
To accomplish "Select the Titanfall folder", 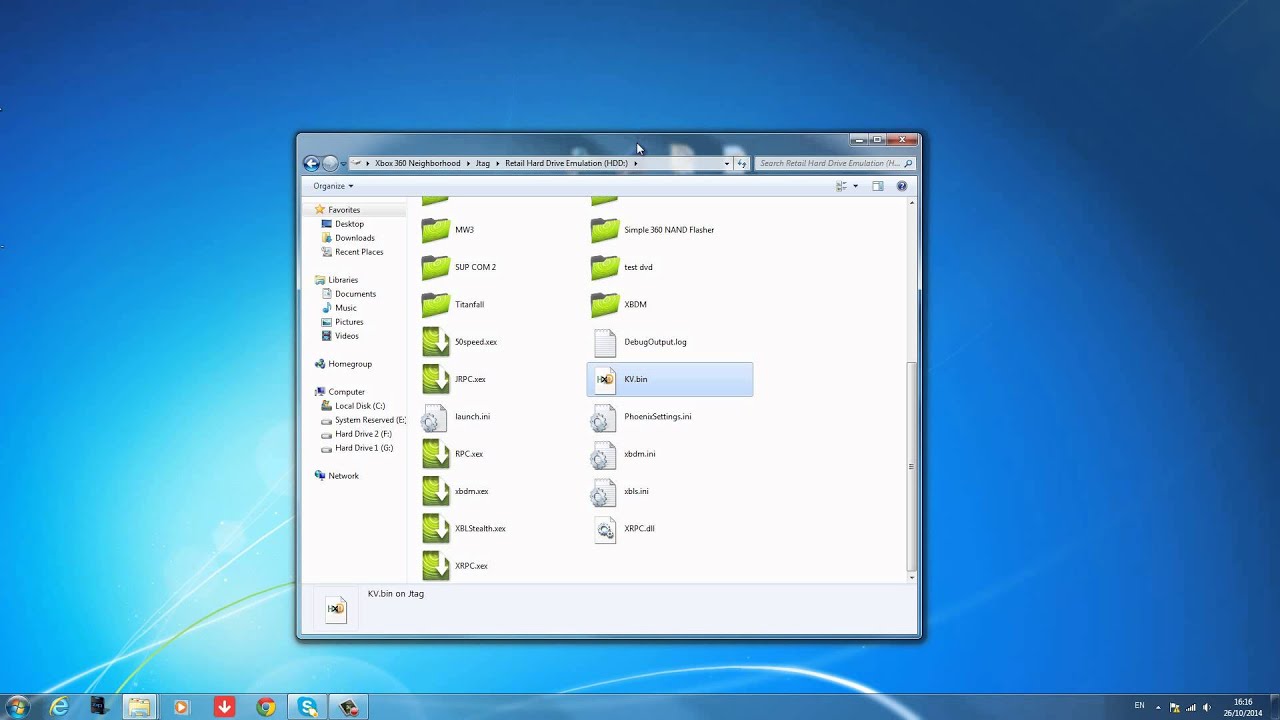I will pos(452,304).
